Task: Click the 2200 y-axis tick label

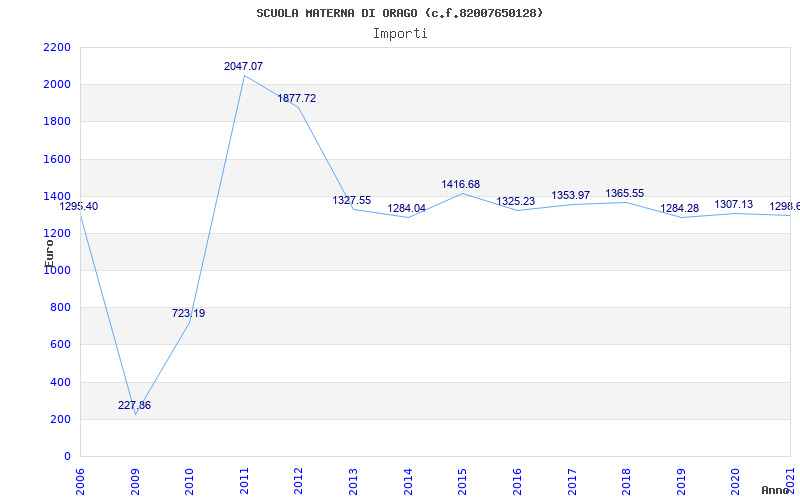Action: point(57,47)
